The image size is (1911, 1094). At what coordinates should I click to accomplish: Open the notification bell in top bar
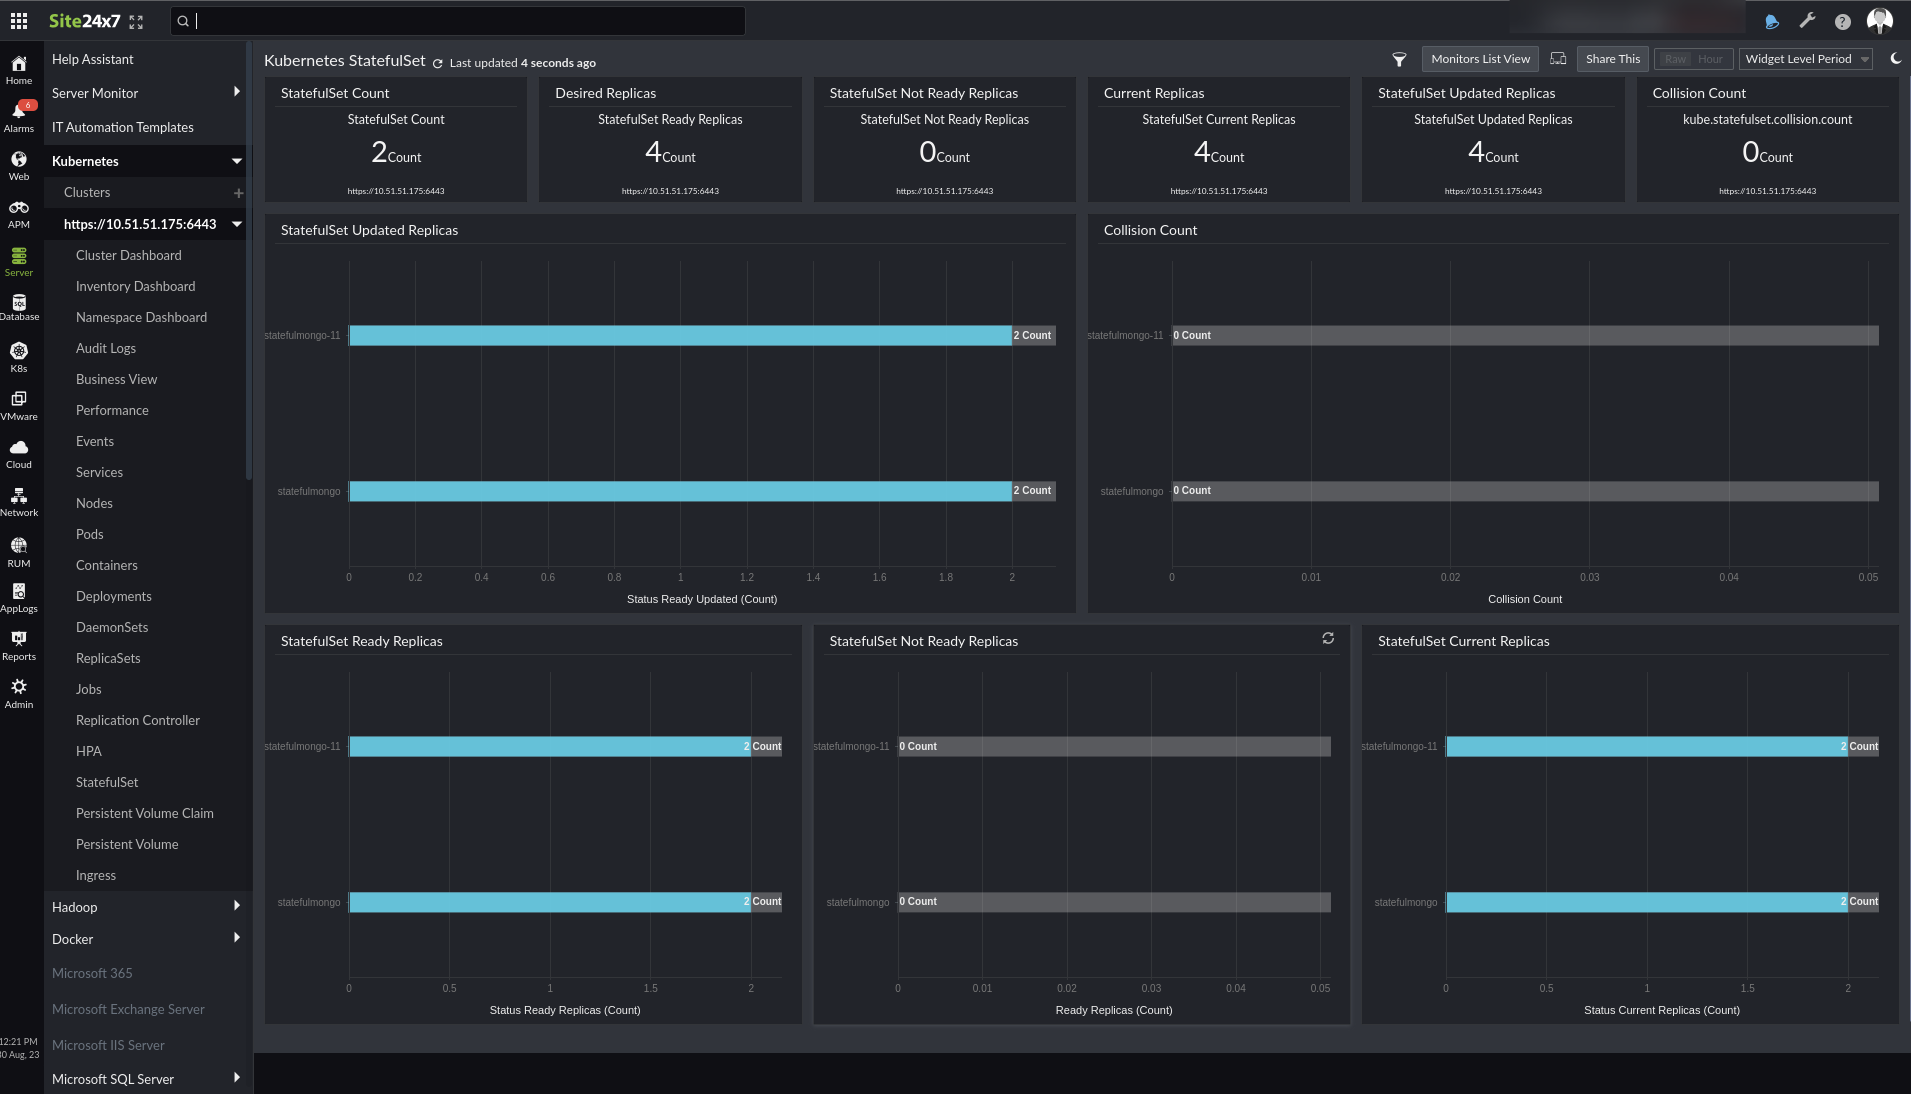pyautogui.click(x=1770, y=20)
